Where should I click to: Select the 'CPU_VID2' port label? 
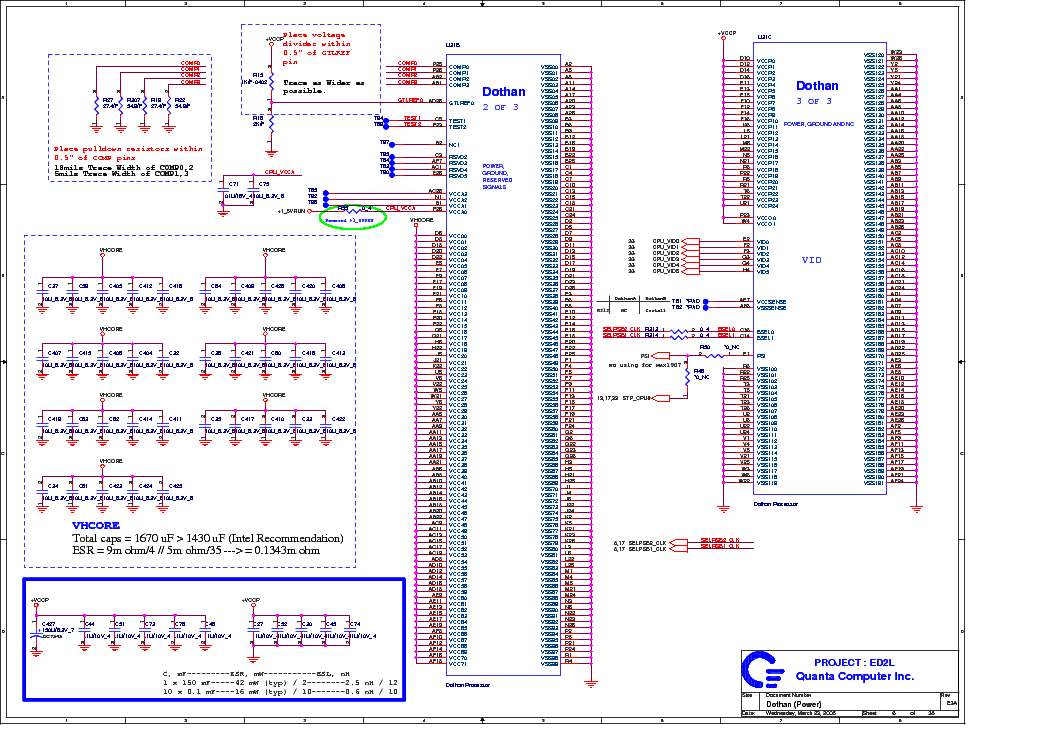click(x=666, y=253)
